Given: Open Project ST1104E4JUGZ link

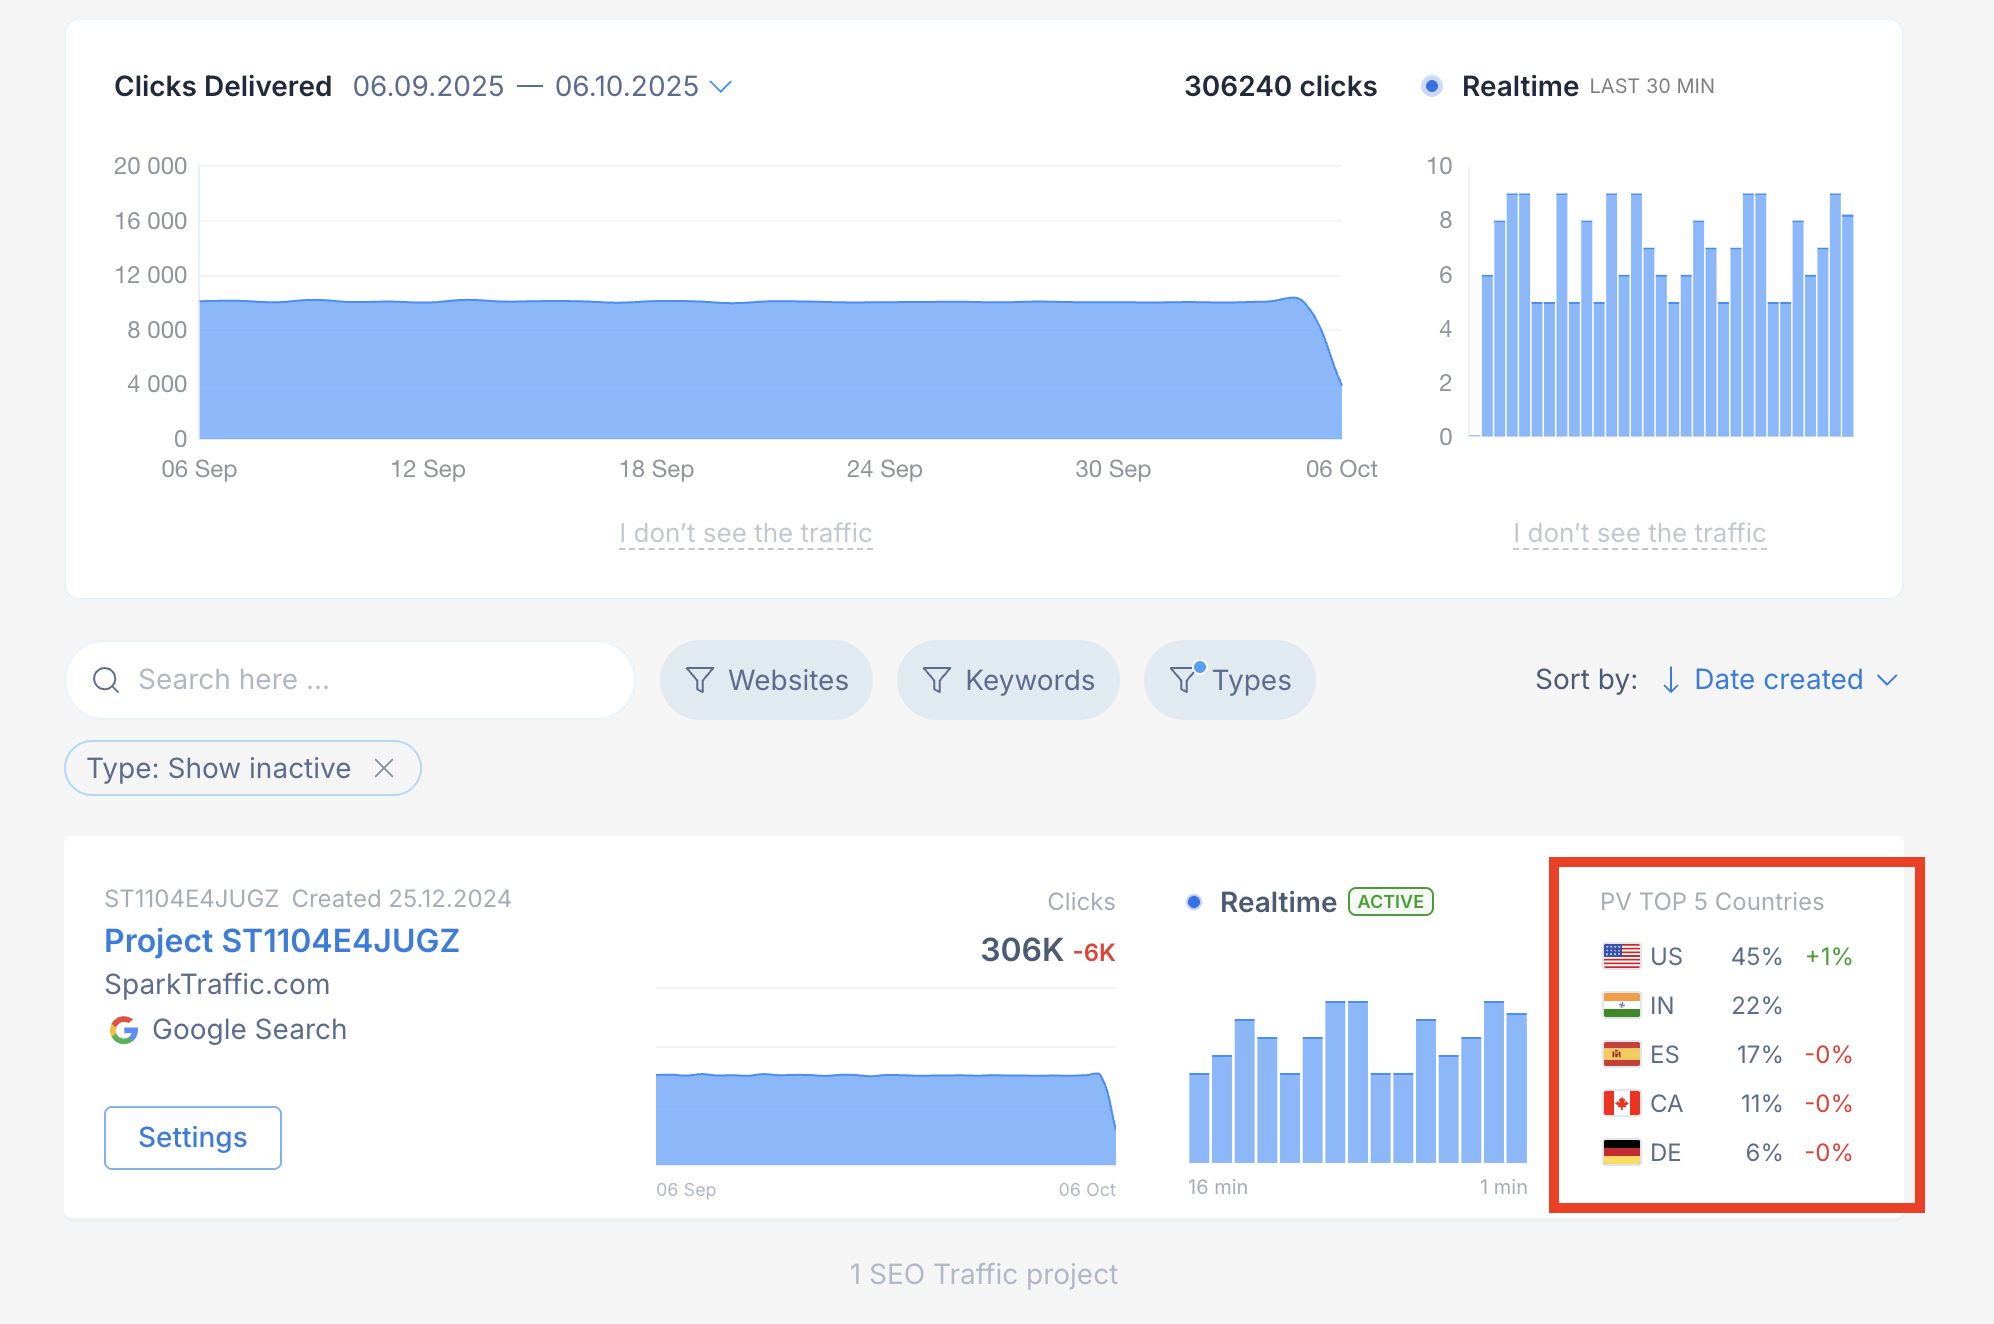Looking at the screenshot, I should click(x=281, y=941).
